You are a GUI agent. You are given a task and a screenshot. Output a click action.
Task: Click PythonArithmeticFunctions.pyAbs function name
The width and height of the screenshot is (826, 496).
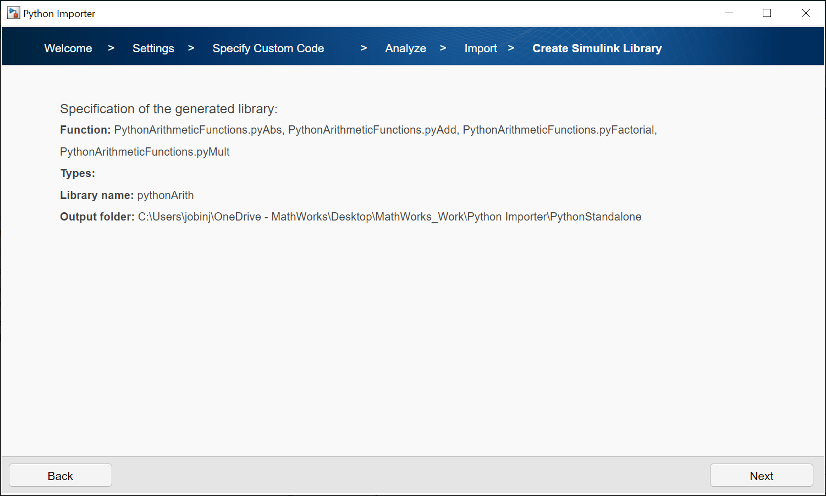point(198,130)
